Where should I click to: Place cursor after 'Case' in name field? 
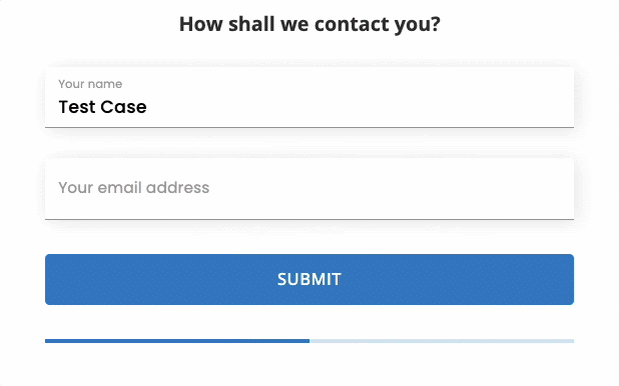point(148,107)
